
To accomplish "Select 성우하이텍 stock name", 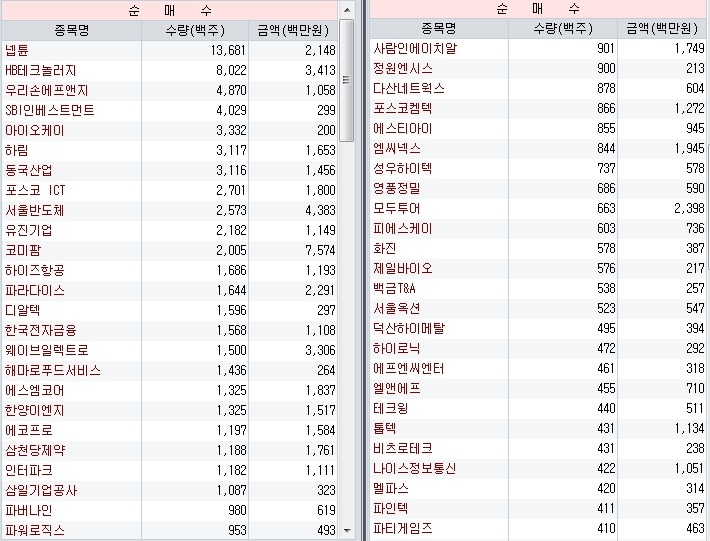I will (403, 168).
